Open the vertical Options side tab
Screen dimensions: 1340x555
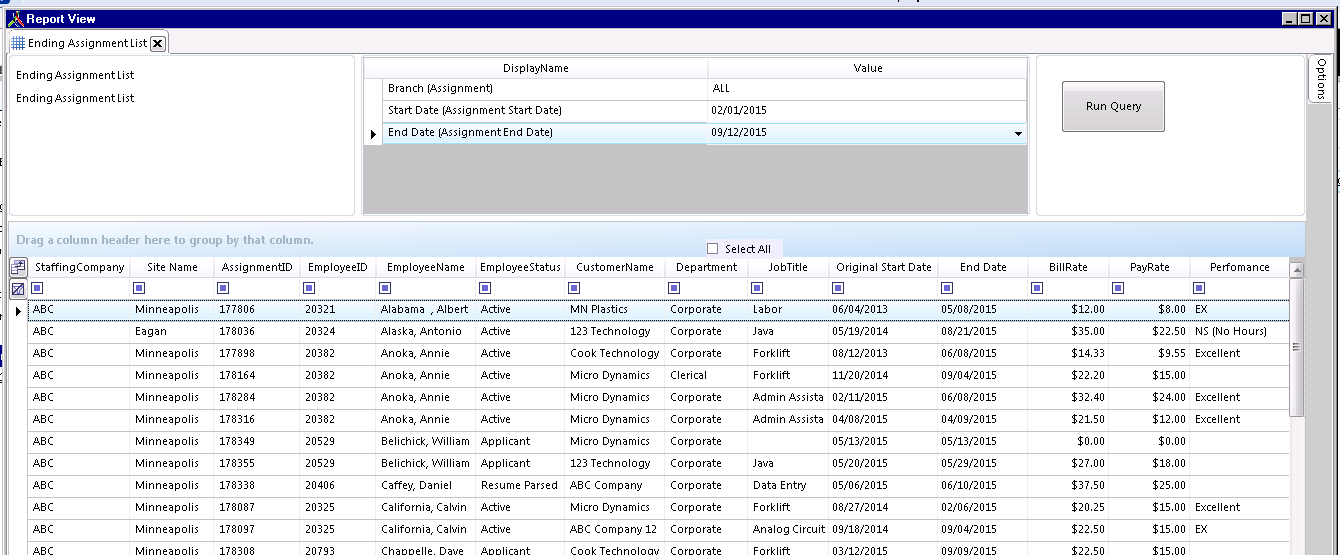tap(1321, 78)
